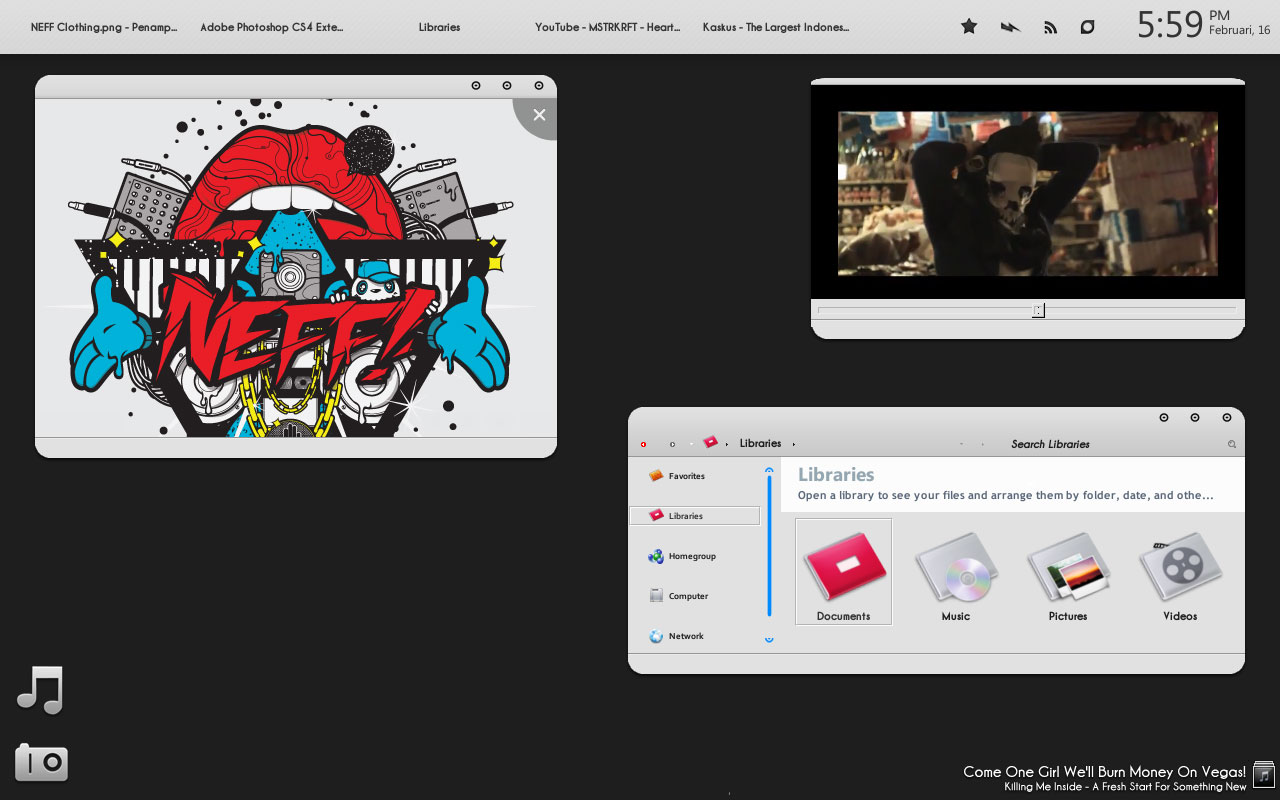The height and width of the screenshot is (800, 1280).
Task: Click the RSS feed icon in top bar
Action: (1050, 28)
